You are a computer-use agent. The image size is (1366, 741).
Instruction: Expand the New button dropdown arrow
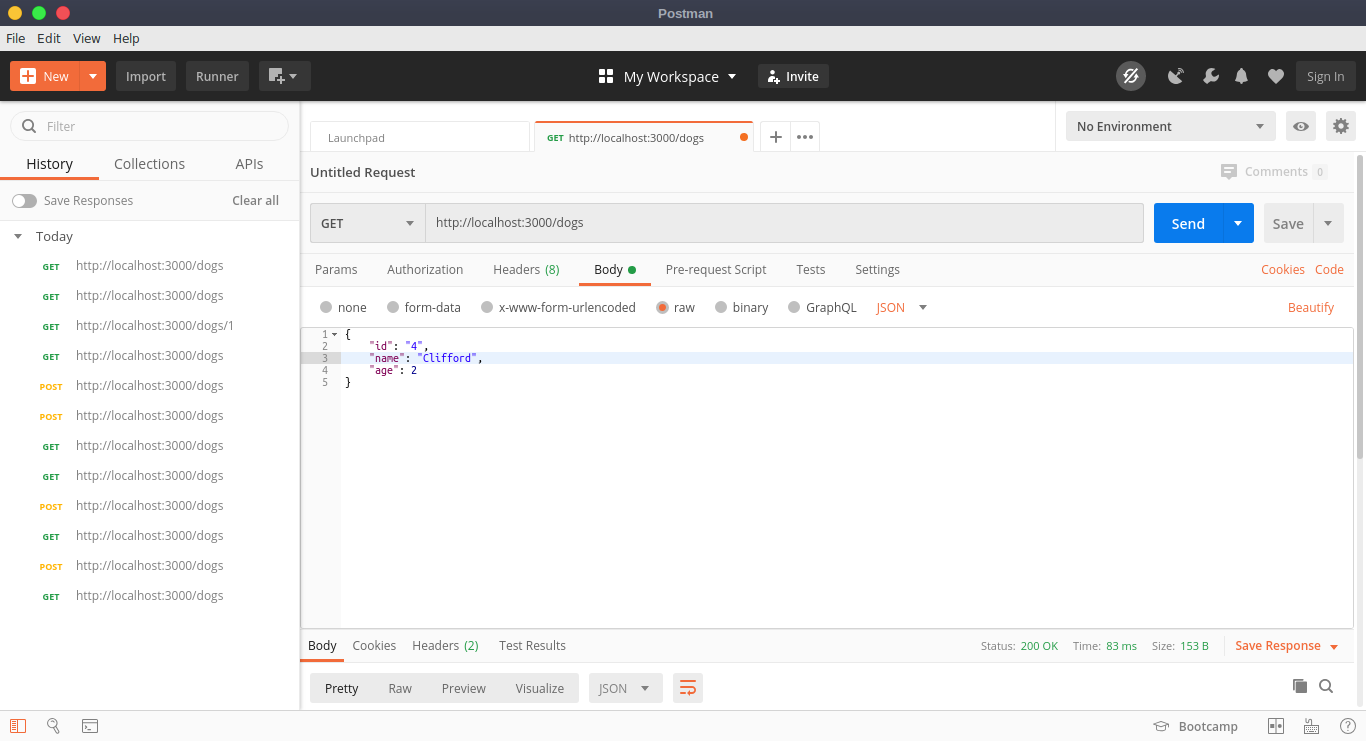click(x=93, y=76)
